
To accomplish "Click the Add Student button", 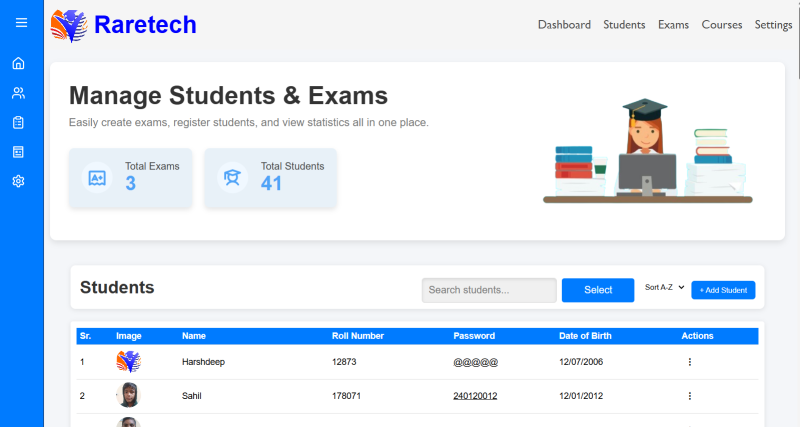I will (x=723, y=290).
